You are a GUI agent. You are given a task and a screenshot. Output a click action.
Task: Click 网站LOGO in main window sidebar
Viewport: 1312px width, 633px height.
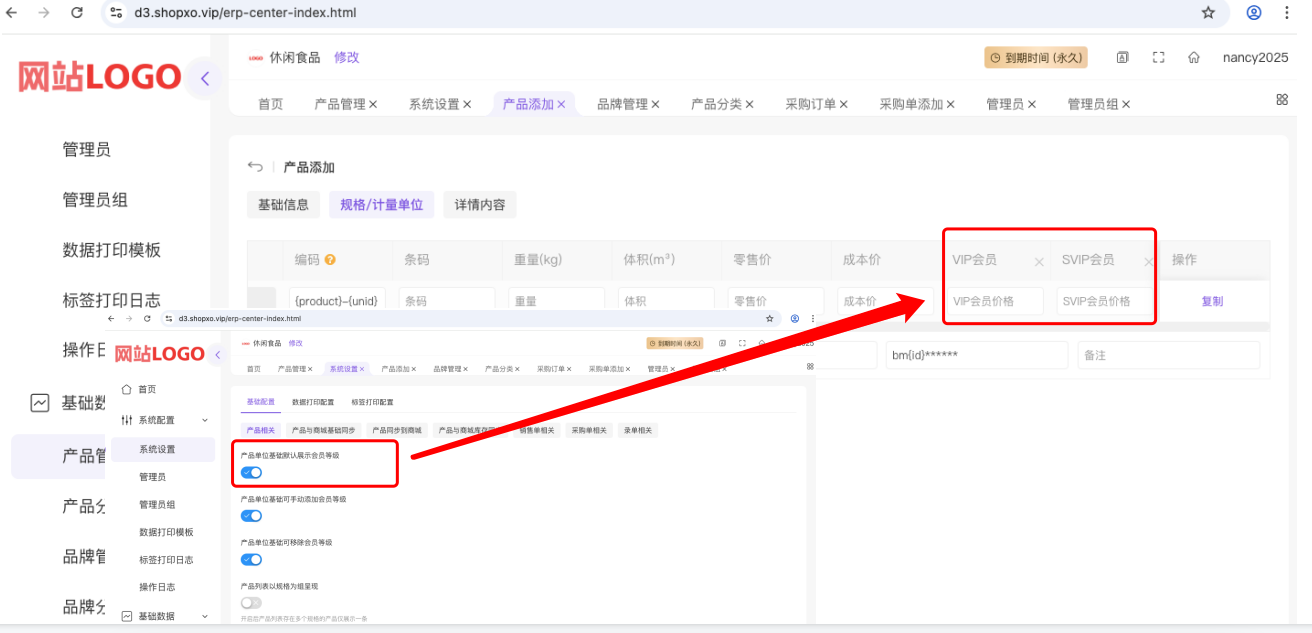click(100, 77)
